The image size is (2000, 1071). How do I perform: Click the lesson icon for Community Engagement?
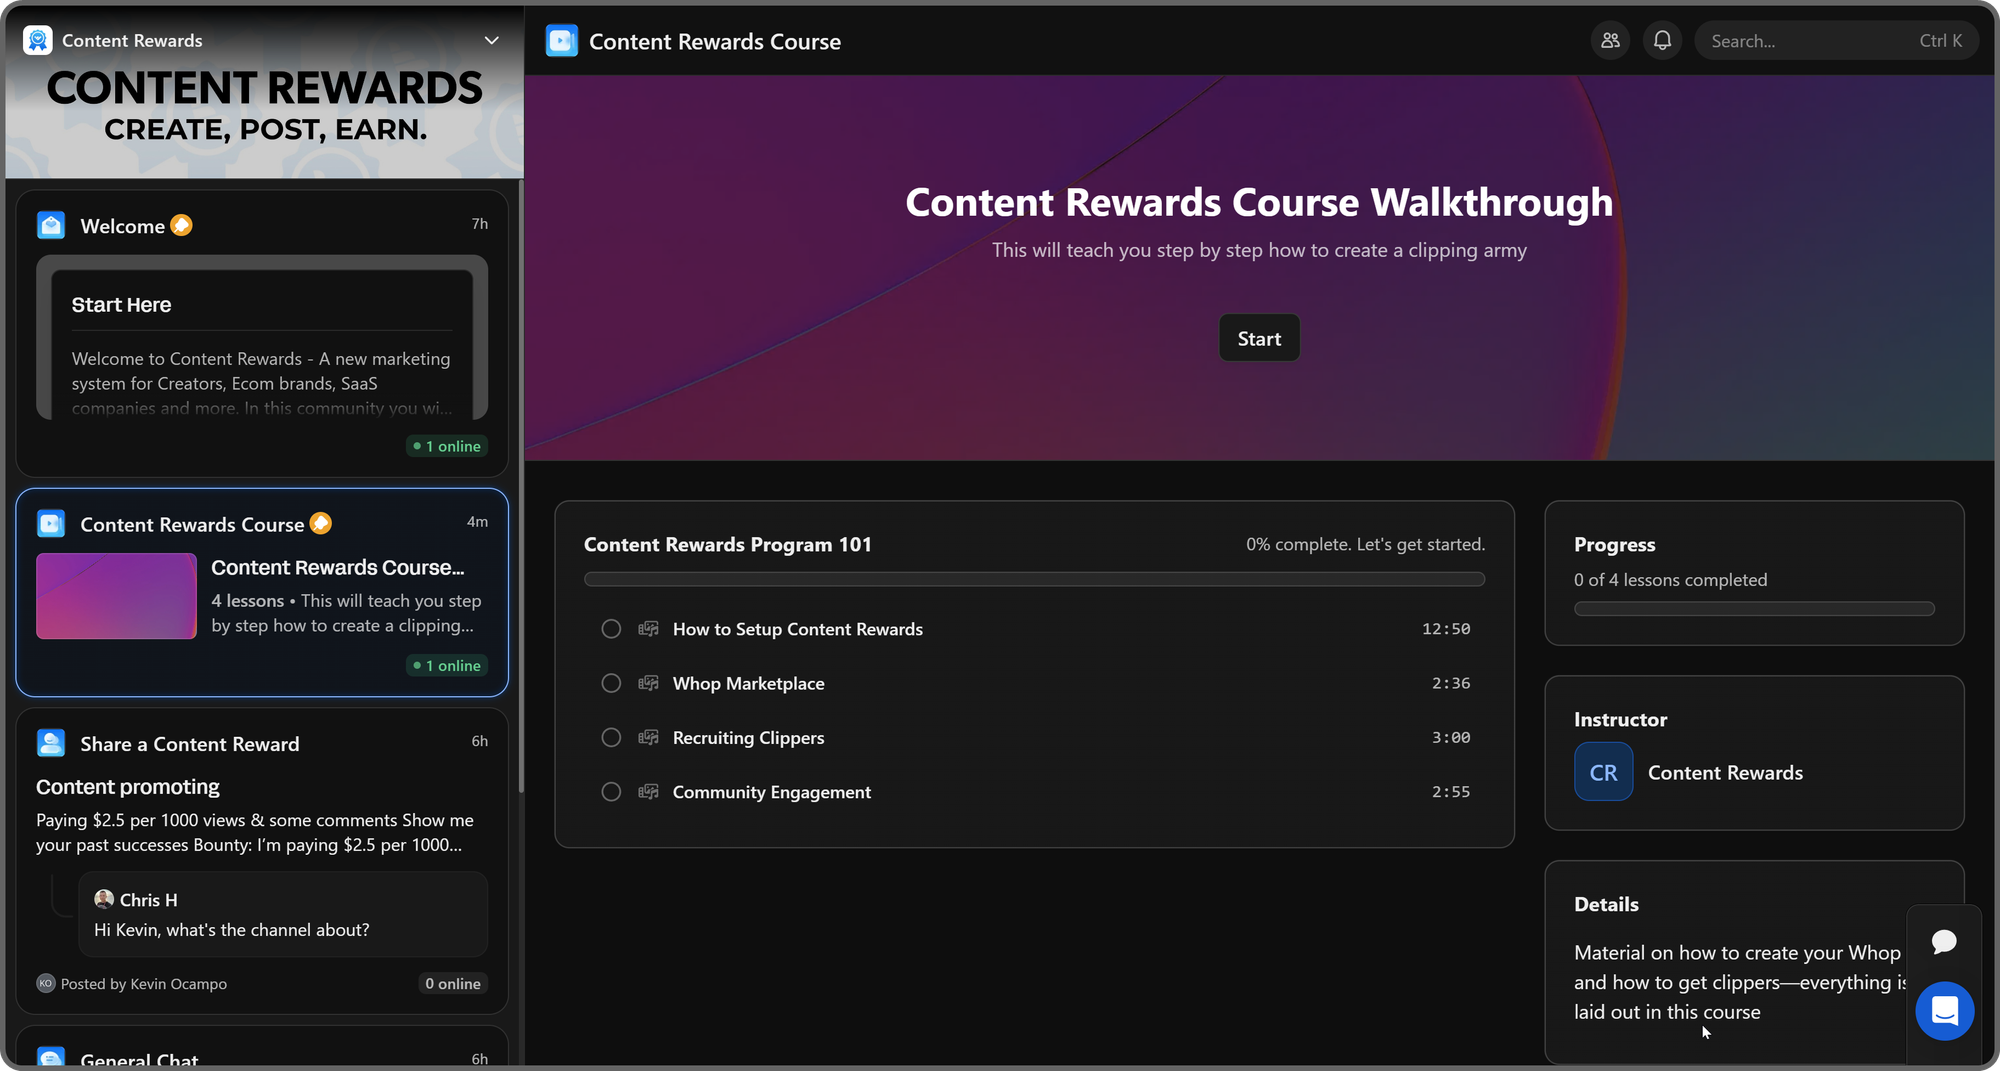(x=648, y=792)
